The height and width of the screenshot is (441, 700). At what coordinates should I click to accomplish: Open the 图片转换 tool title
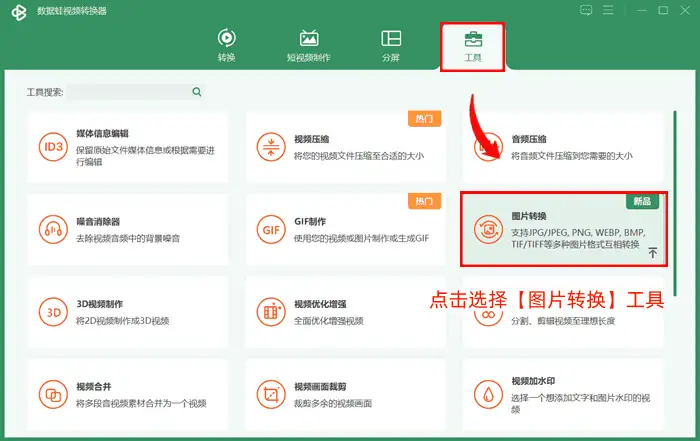(529, 216)
